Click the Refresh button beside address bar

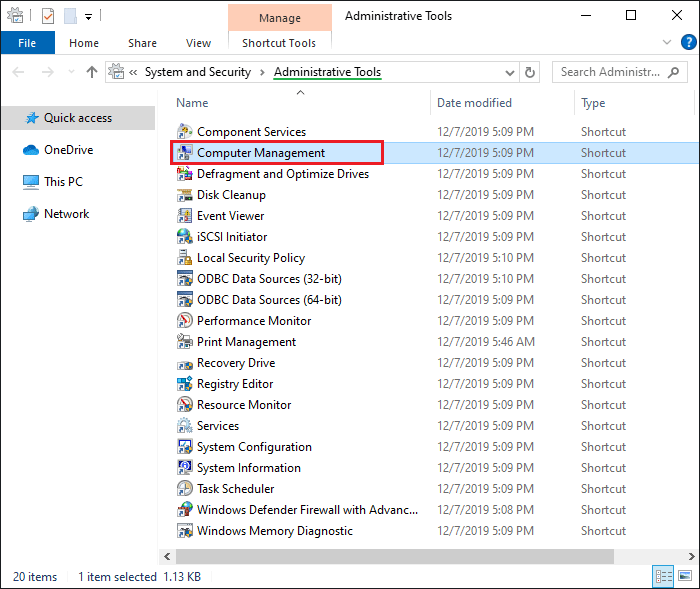tap(529, 72)
